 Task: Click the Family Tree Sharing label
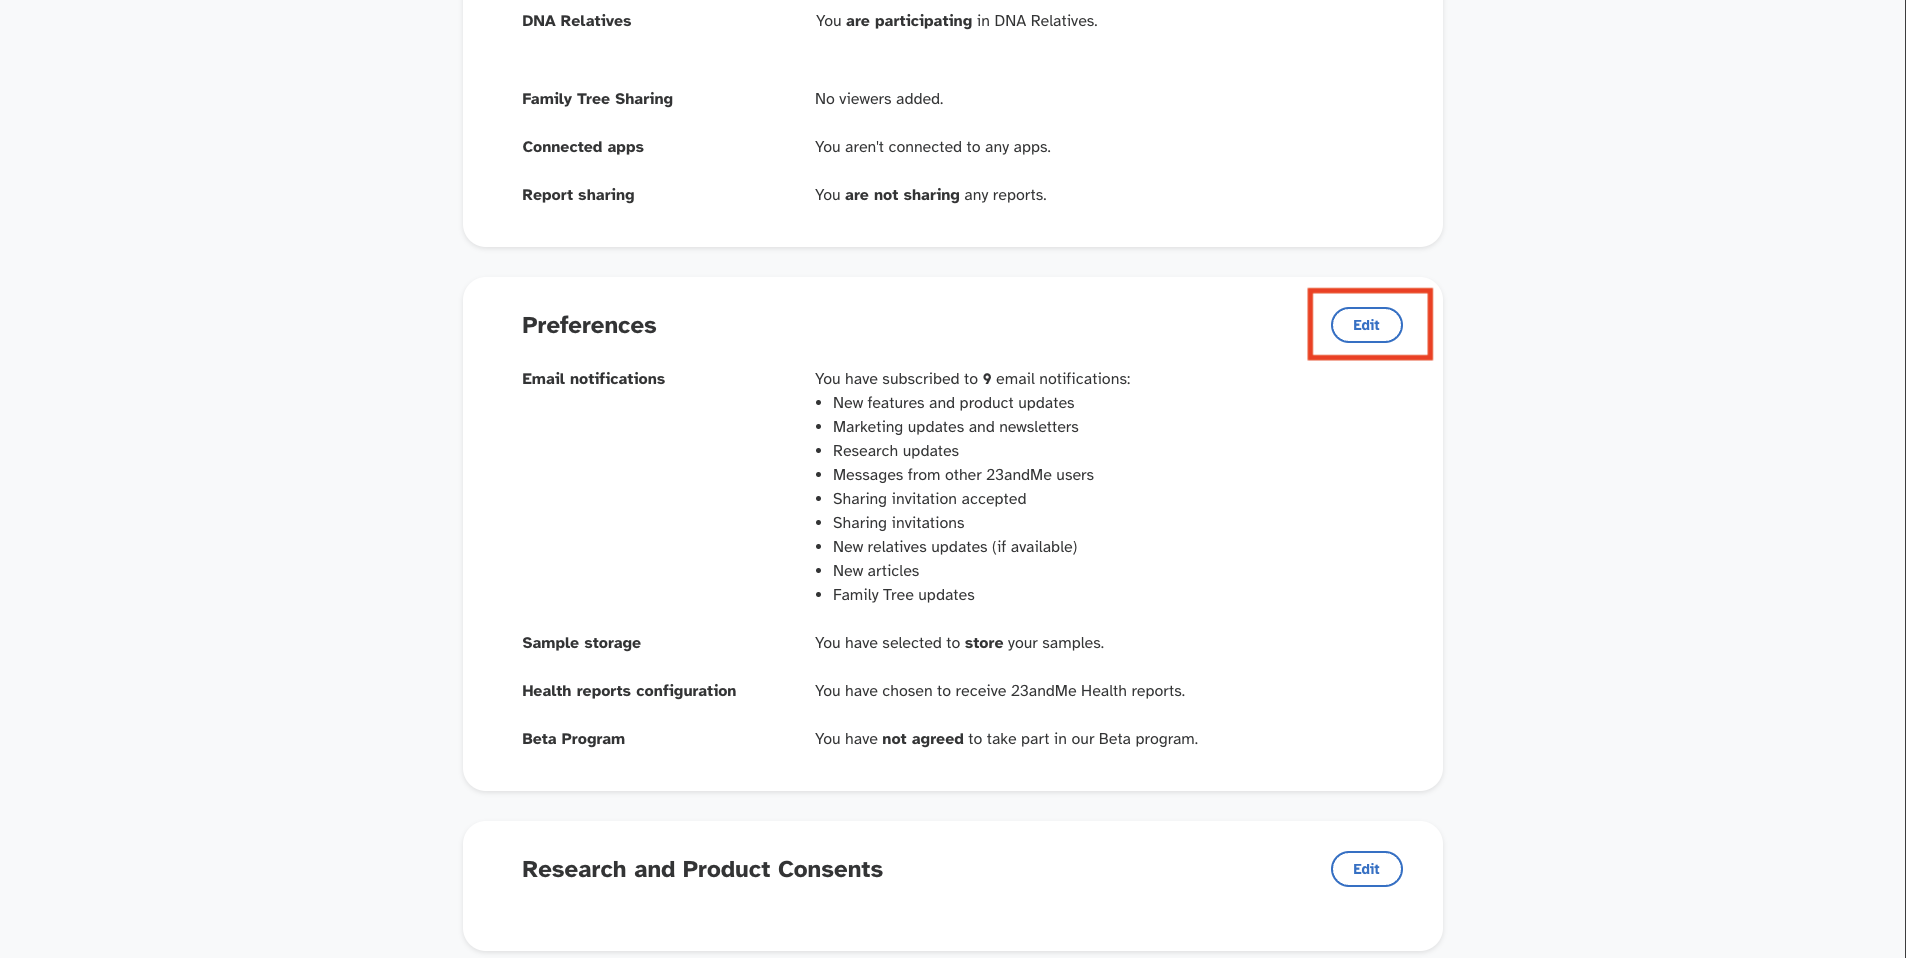click(x=597, y=99)
